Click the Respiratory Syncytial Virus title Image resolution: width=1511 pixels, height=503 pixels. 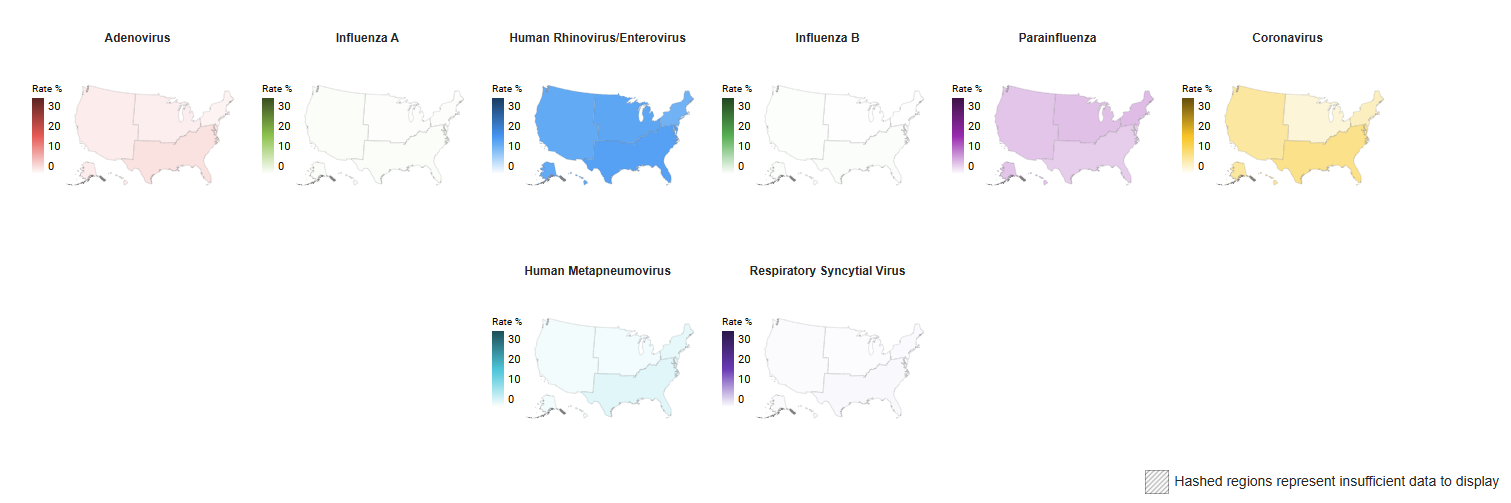click(827, 271)
